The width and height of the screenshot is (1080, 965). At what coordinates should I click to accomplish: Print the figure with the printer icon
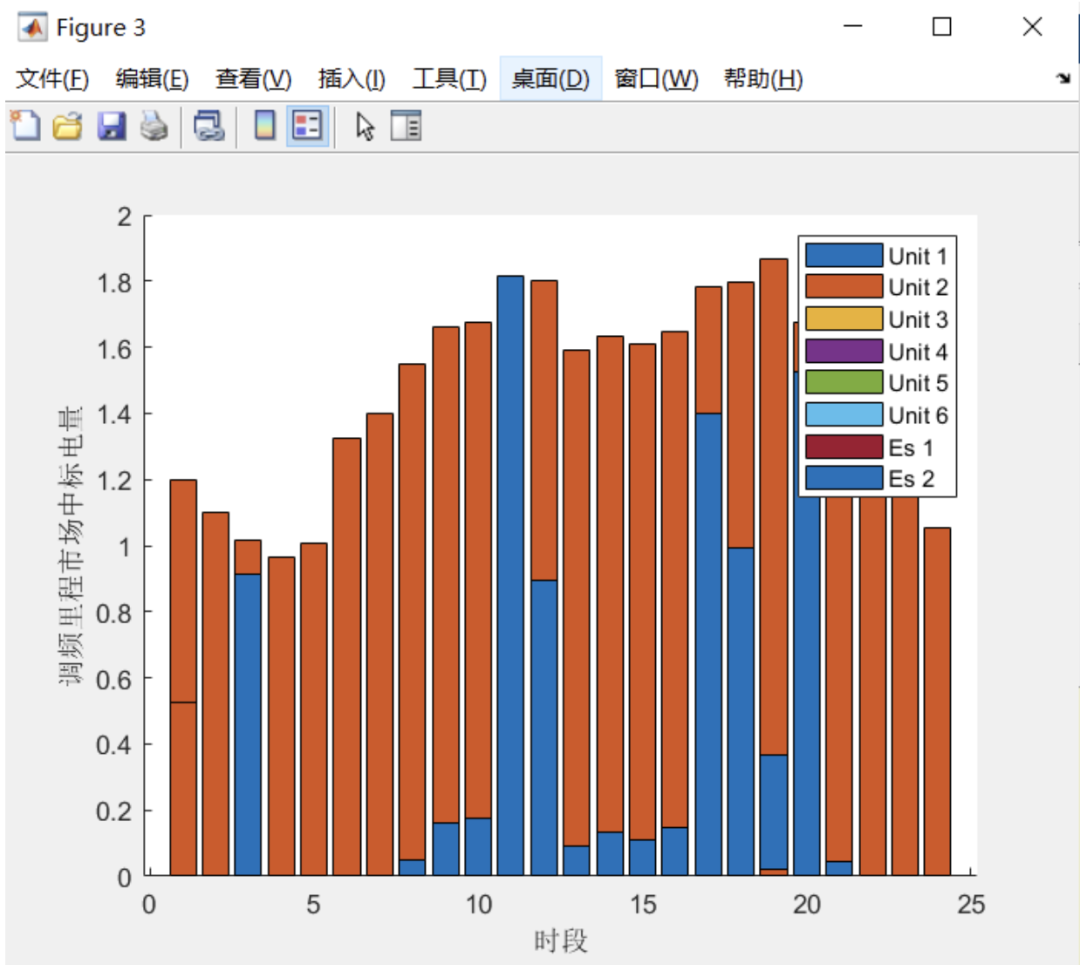pyautogui.click(x=154, y=127)
